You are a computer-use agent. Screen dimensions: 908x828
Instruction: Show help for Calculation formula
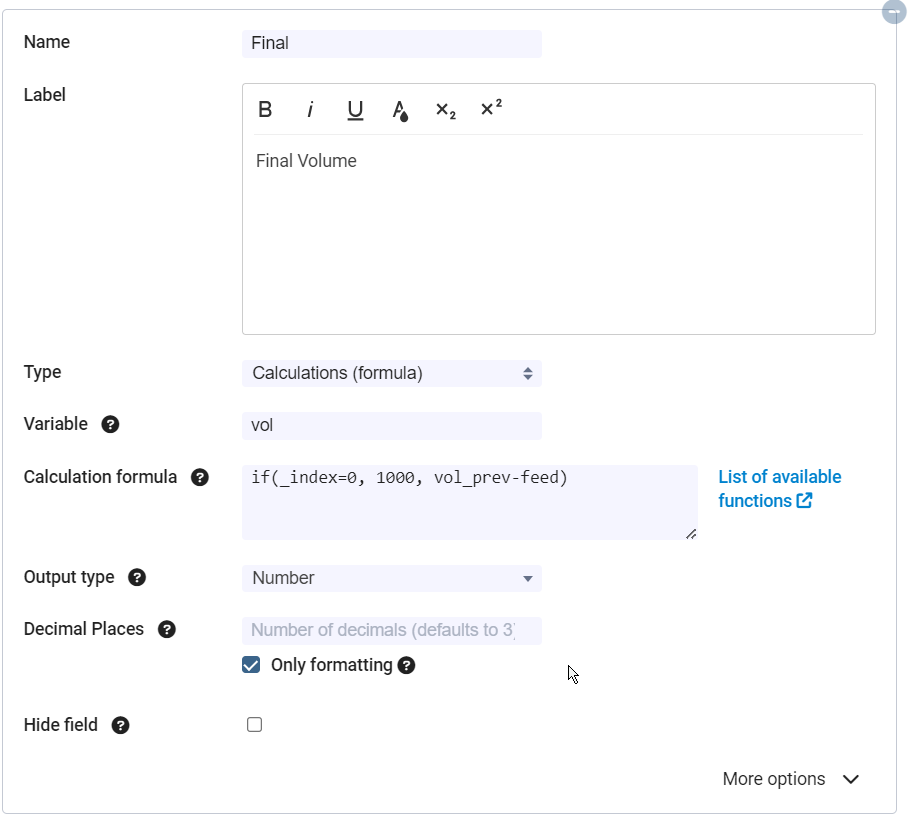[200, 477]
